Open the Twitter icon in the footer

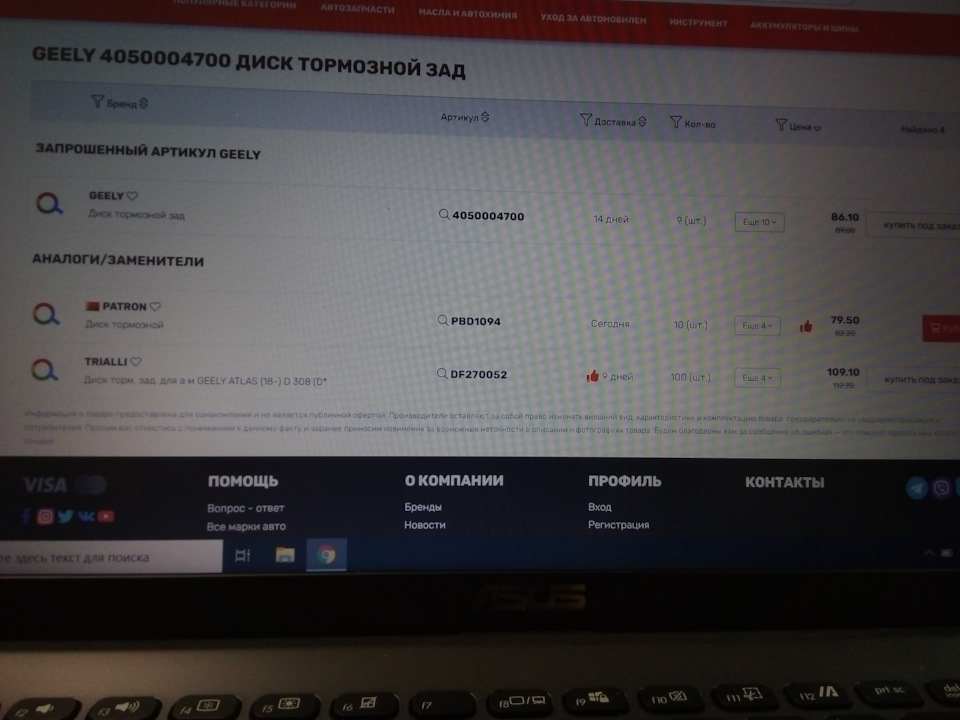[65, 516]
